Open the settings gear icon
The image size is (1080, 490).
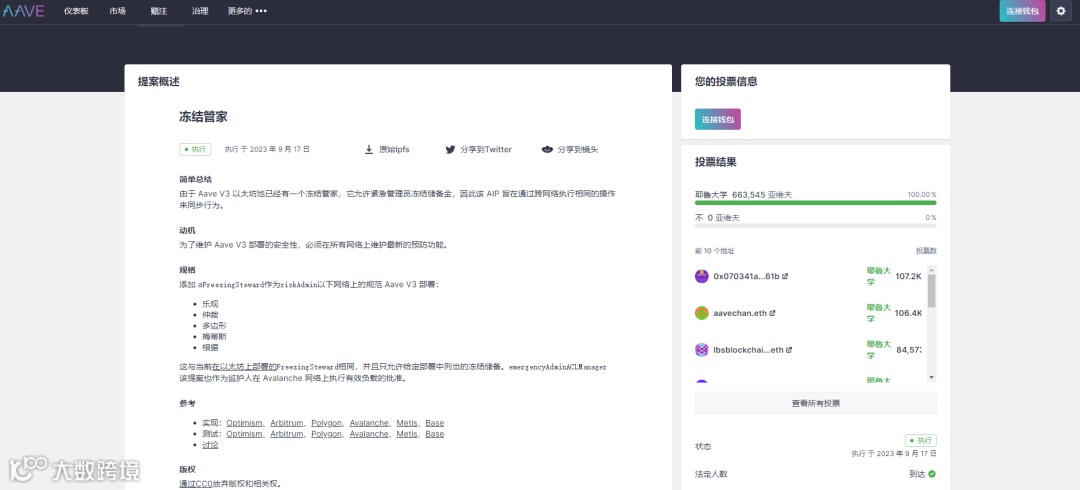pyautogui.click(x=1061, y=11)
